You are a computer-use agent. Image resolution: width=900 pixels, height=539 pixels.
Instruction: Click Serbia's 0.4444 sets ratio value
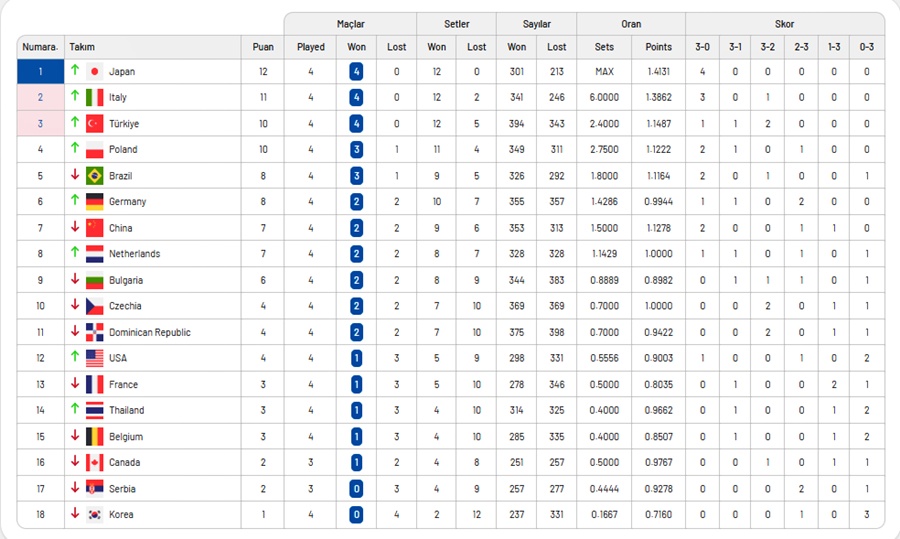pyautogui.click(x=604, y=488)
